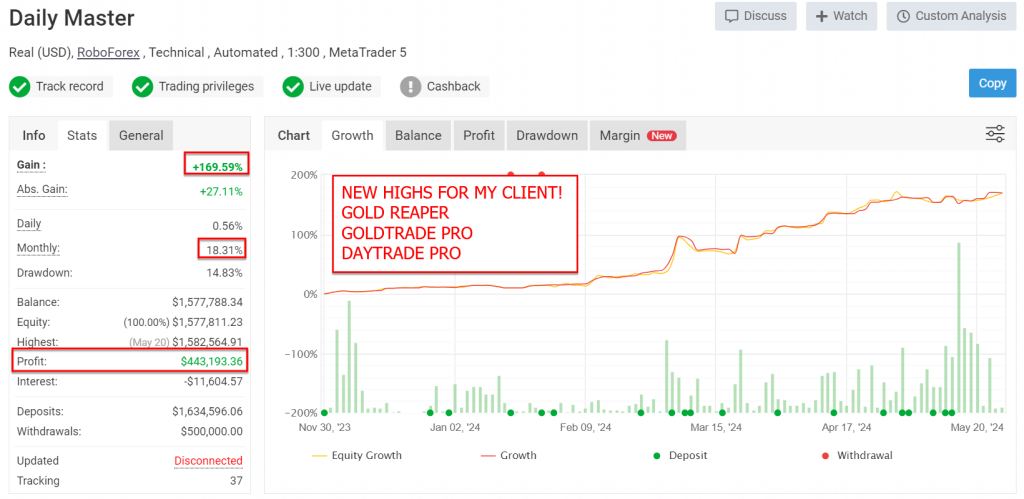Toggle Growth series in chart legend
1024x499 pixels.
coord(508,455)
